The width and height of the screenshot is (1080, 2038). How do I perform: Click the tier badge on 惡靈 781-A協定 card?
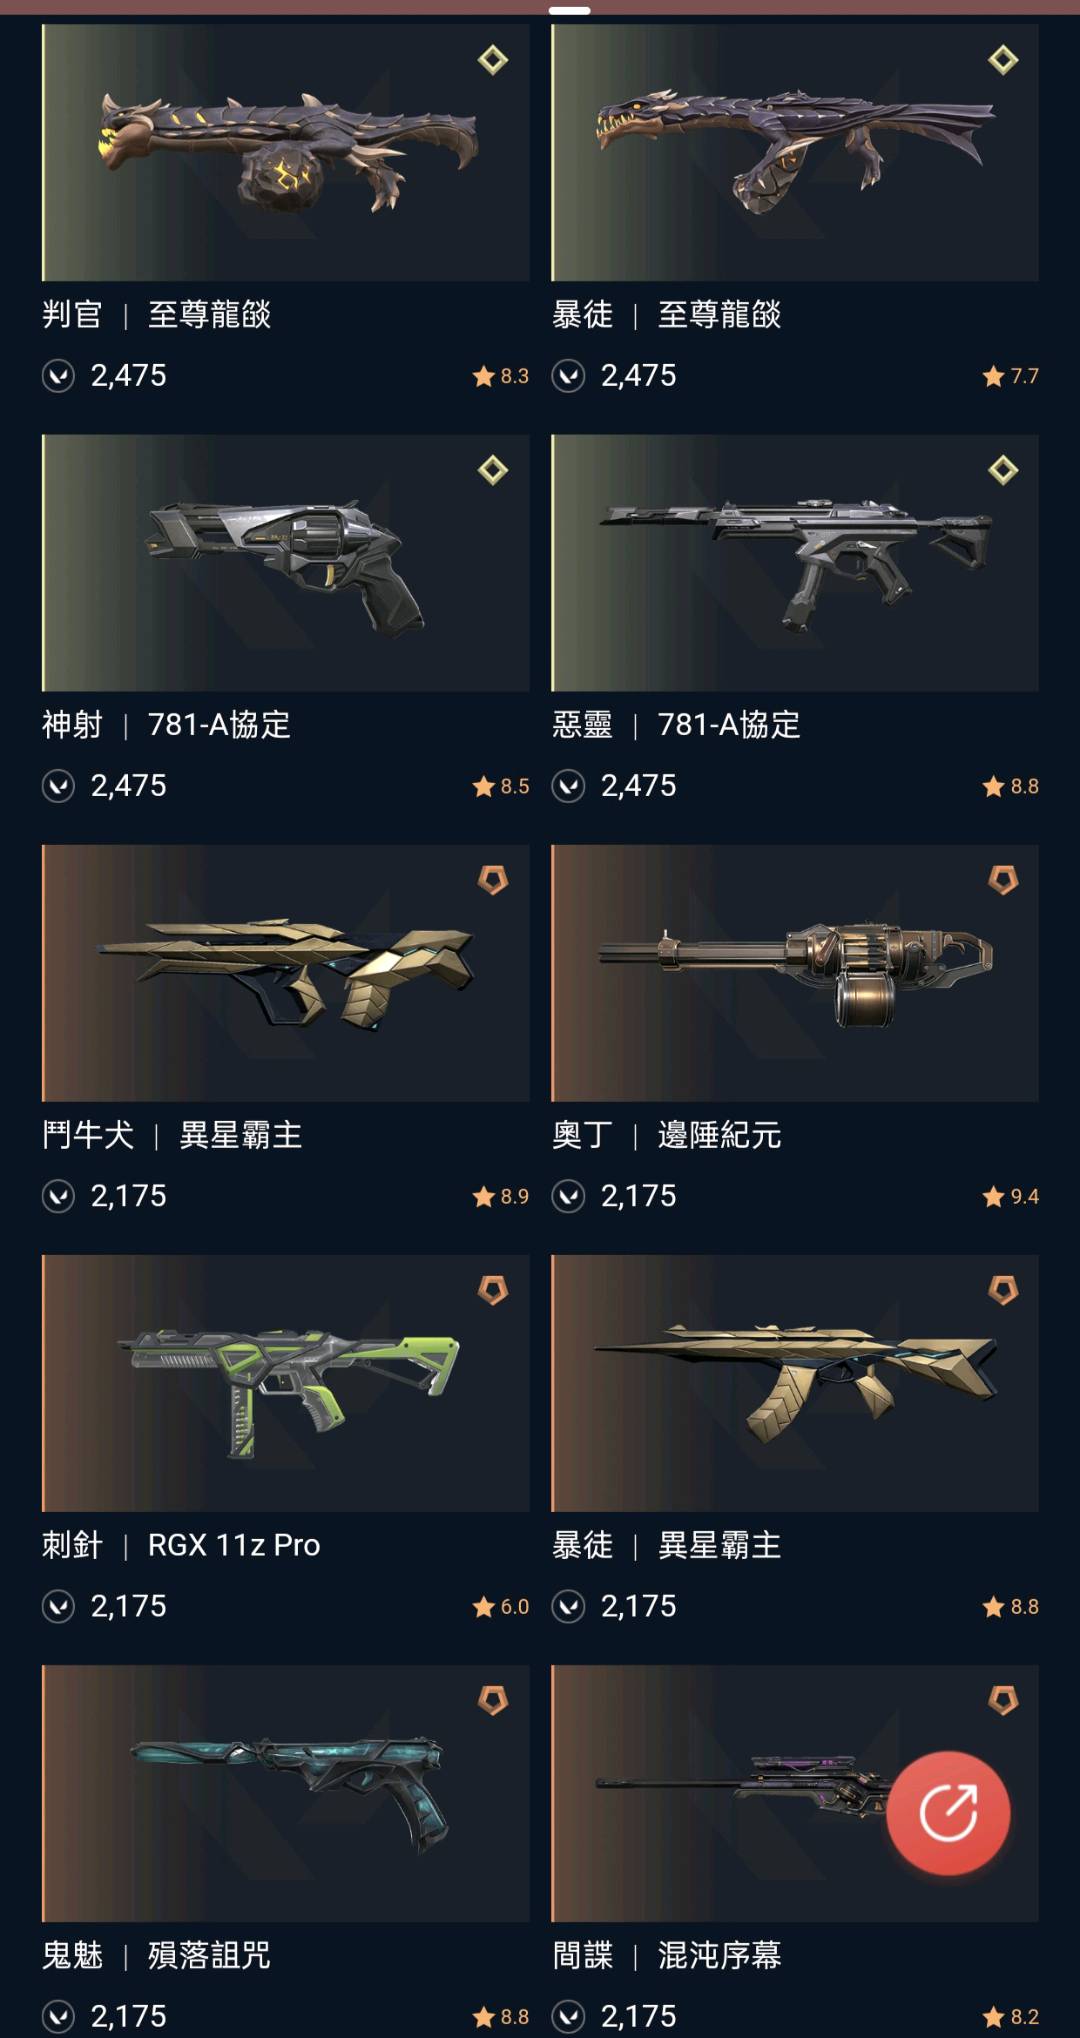(x=1003, y=470)
